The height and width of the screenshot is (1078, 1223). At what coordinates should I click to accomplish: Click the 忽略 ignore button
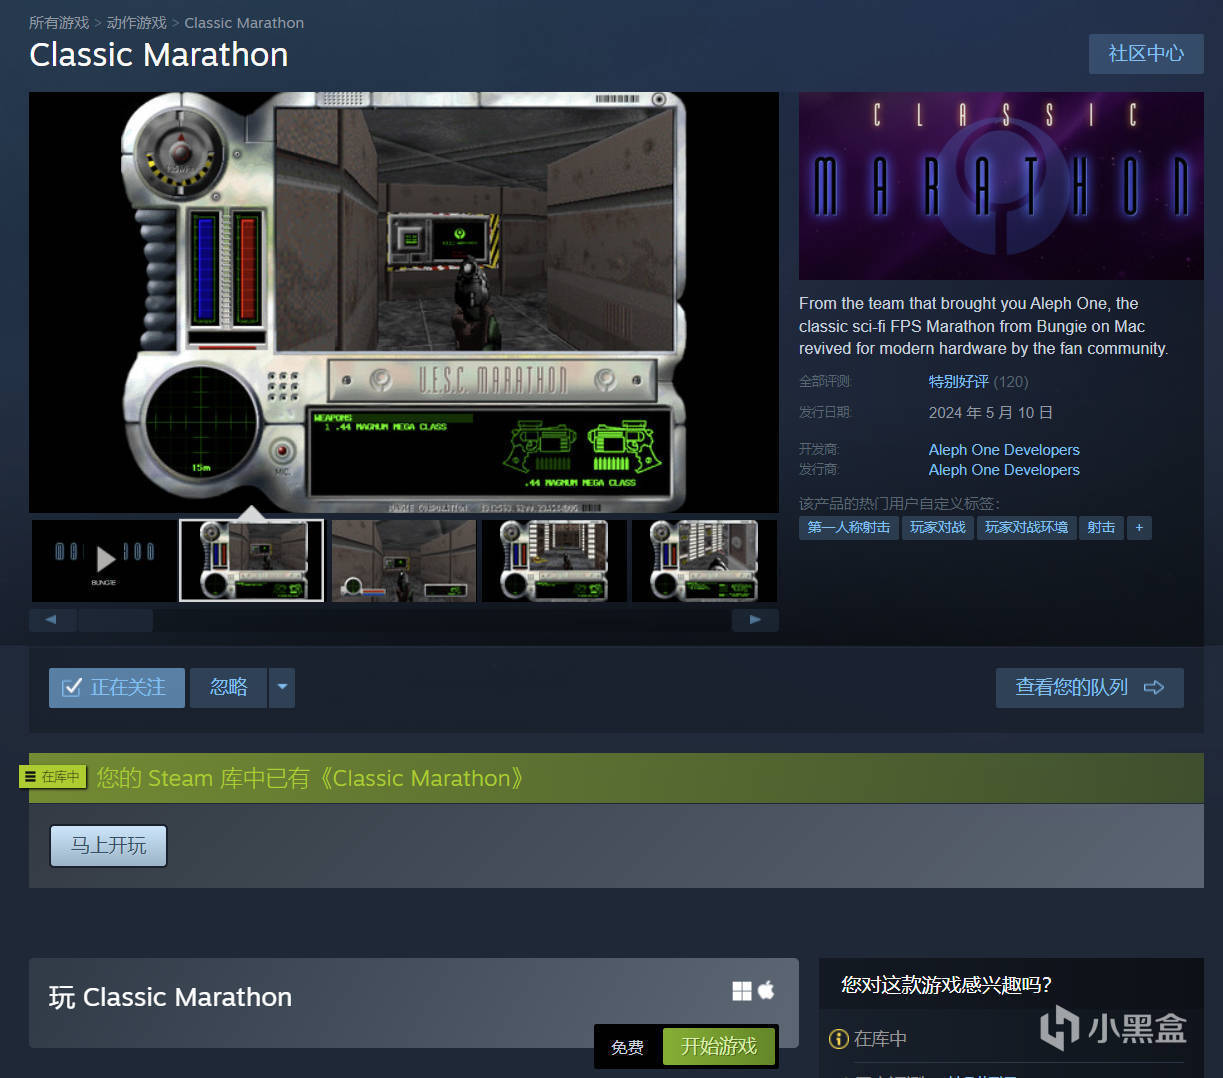coord(228,687)
